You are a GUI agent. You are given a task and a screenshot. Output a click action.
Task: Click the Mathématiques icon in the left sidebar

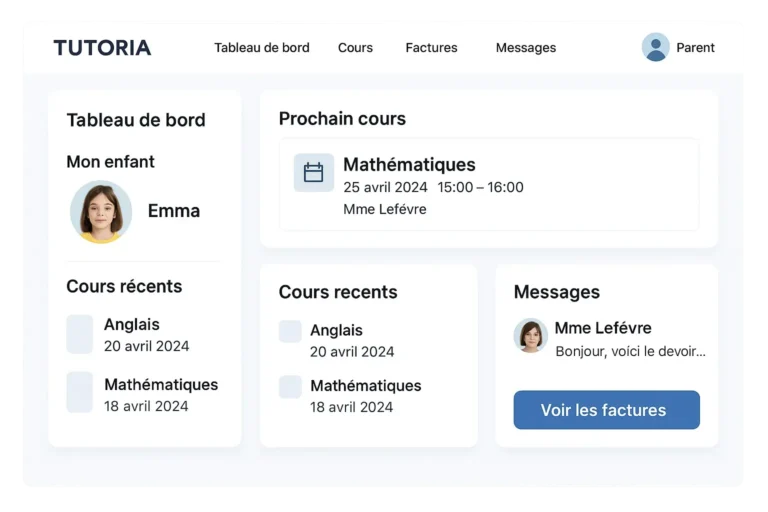pos(79,392)
